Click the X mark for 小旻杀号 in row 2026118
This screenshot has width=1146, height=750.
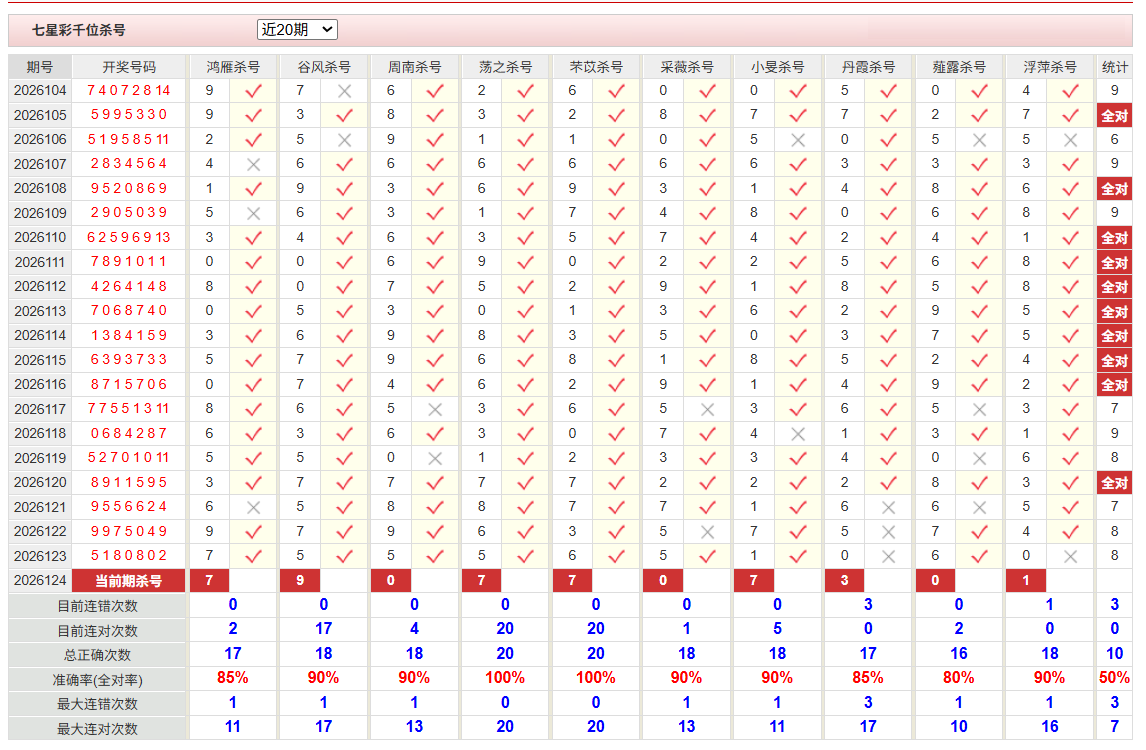[x=798, y=434]
